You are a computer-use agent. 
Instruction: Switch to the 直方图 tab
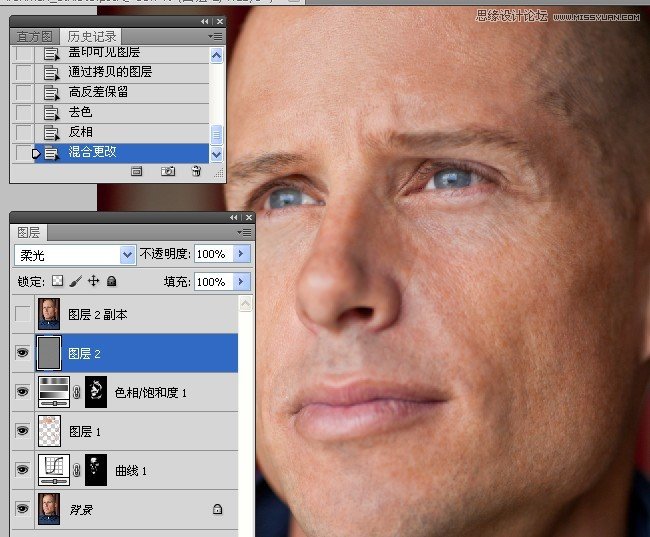coord(35,37)
